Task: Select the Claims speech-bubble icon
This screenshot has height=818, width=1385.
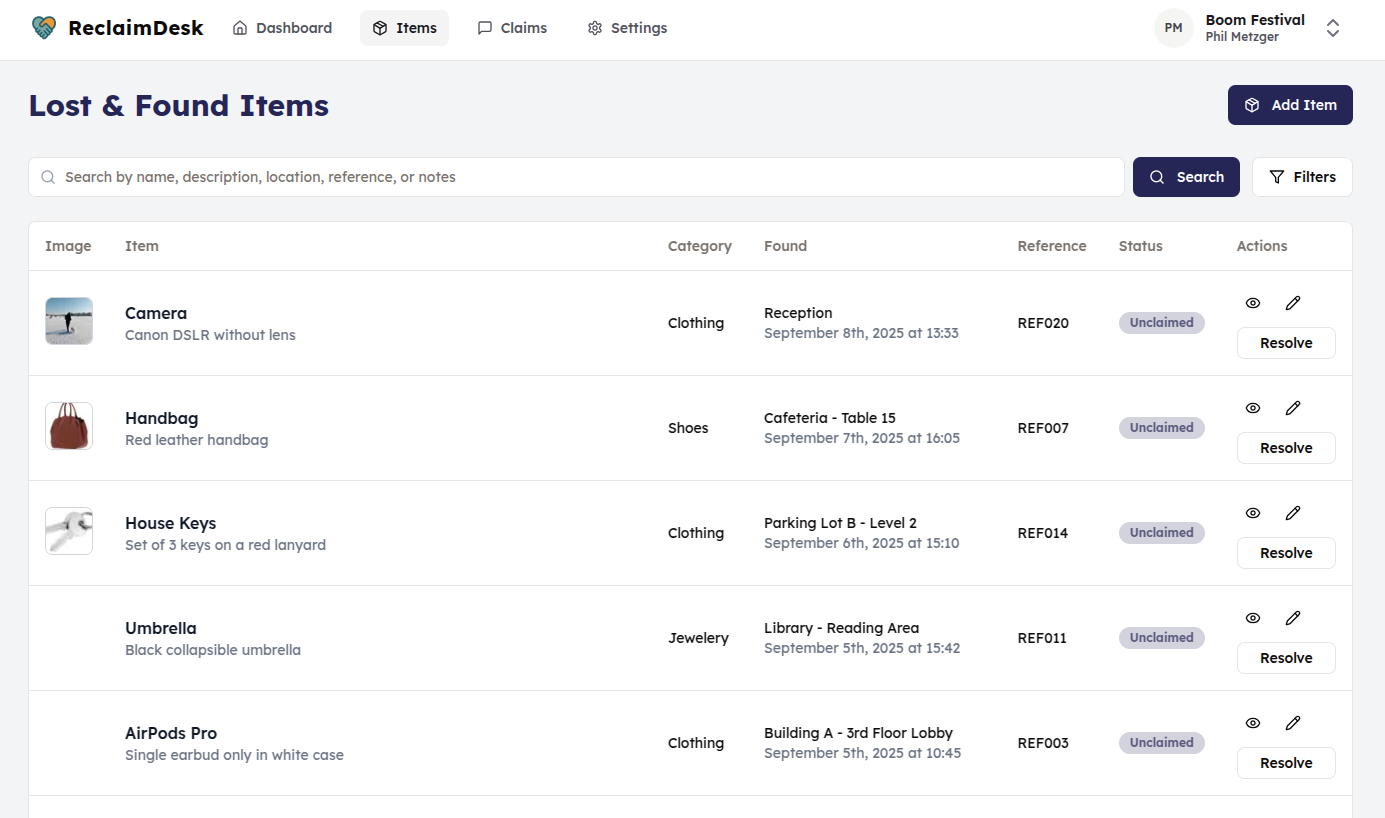Action: [x=485, y=28]
